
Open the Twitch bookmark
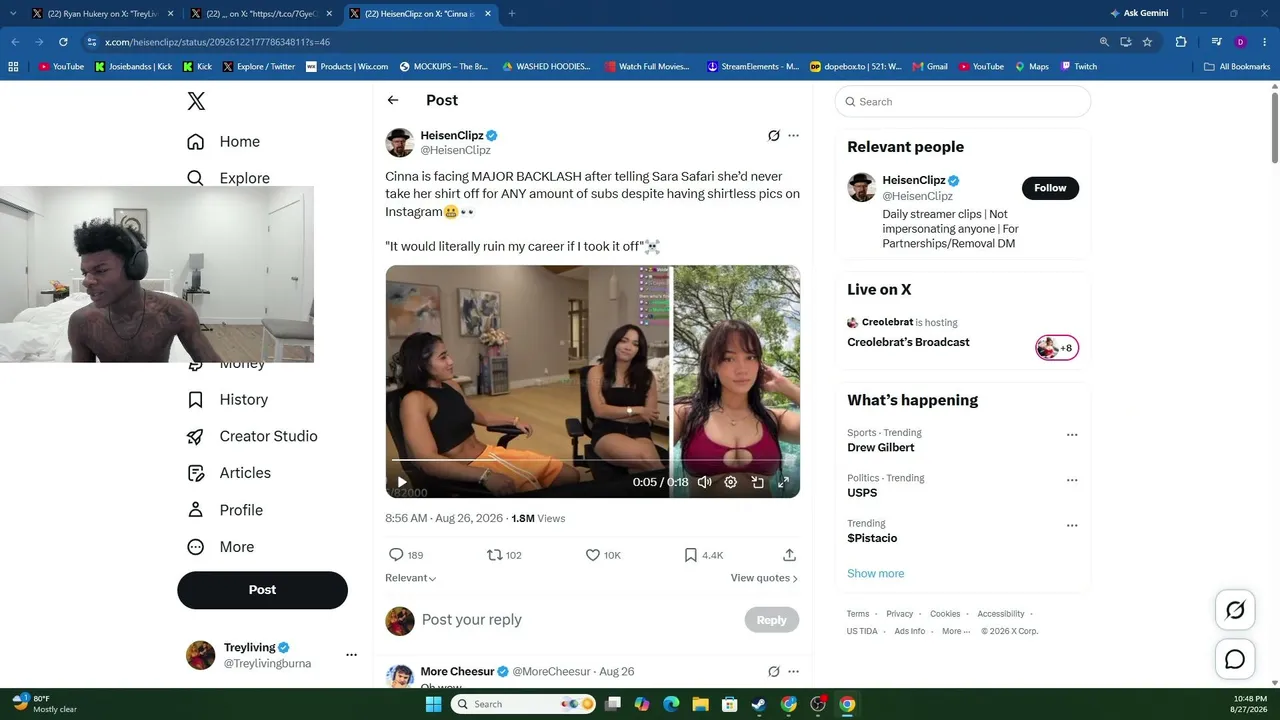tap(1079, 67)
